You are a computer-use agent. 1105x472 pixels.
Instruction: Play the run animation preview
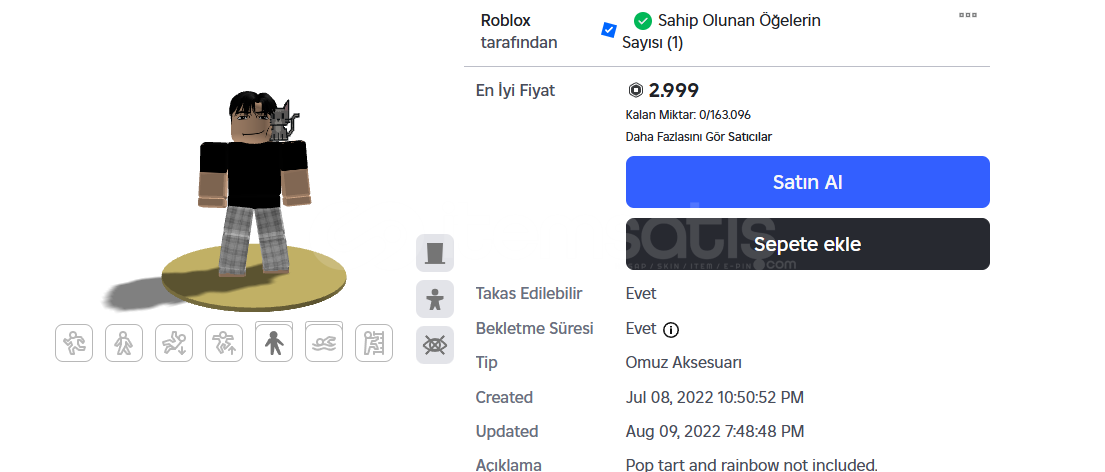coord(74,343)
